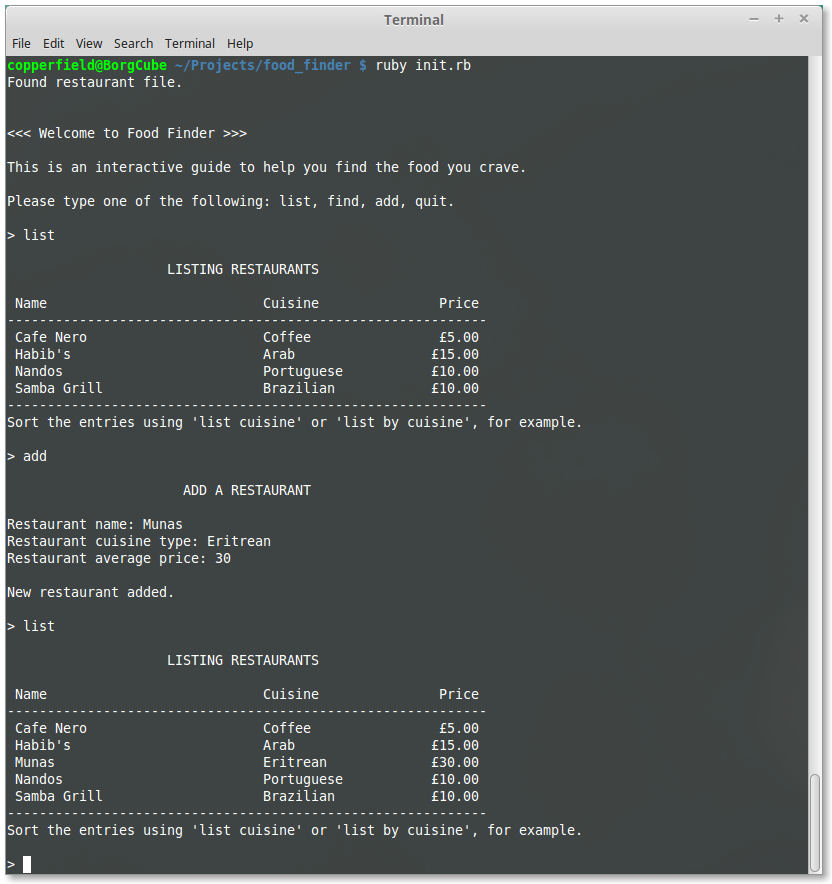Select 'Cafe Nero' in the first listing
832x884 pixels.
(50, 337)
